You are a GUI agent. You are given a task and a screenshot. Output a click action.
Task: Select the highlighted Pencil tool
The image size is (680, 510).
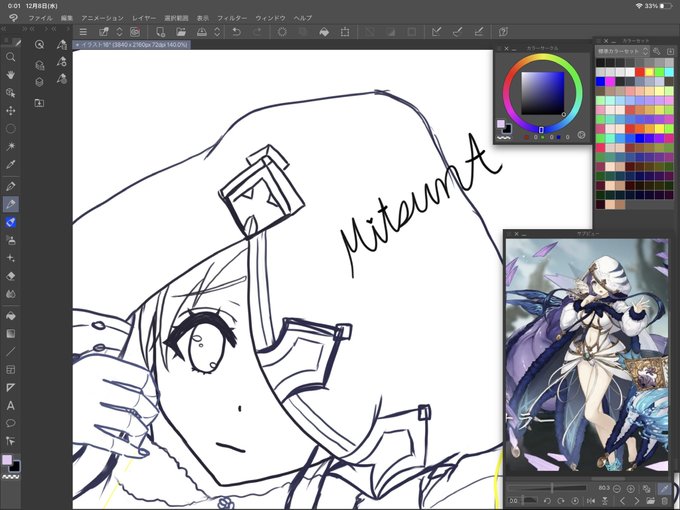[x=10, y=204]
